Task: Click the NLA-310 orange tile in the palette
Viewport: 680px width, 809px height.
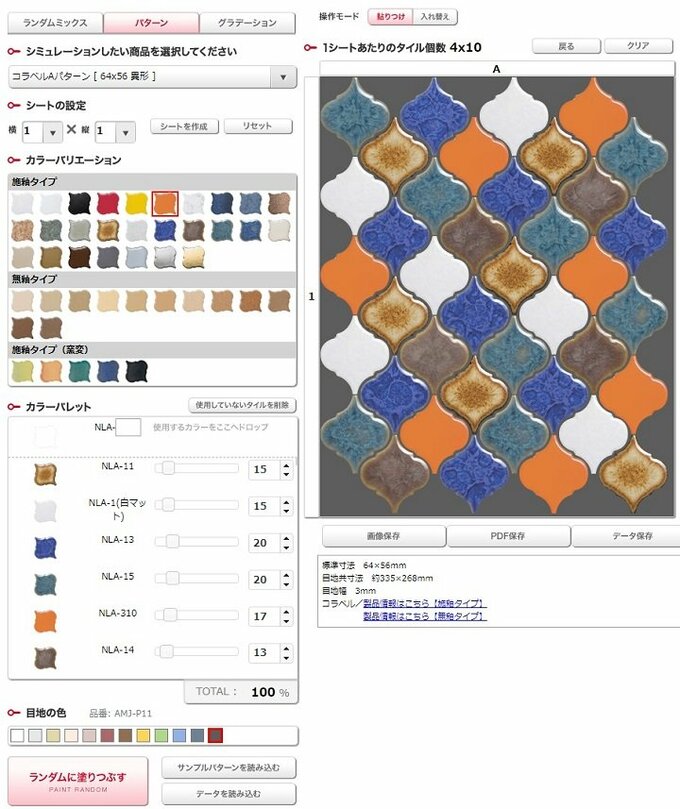Action: [45, 620]
